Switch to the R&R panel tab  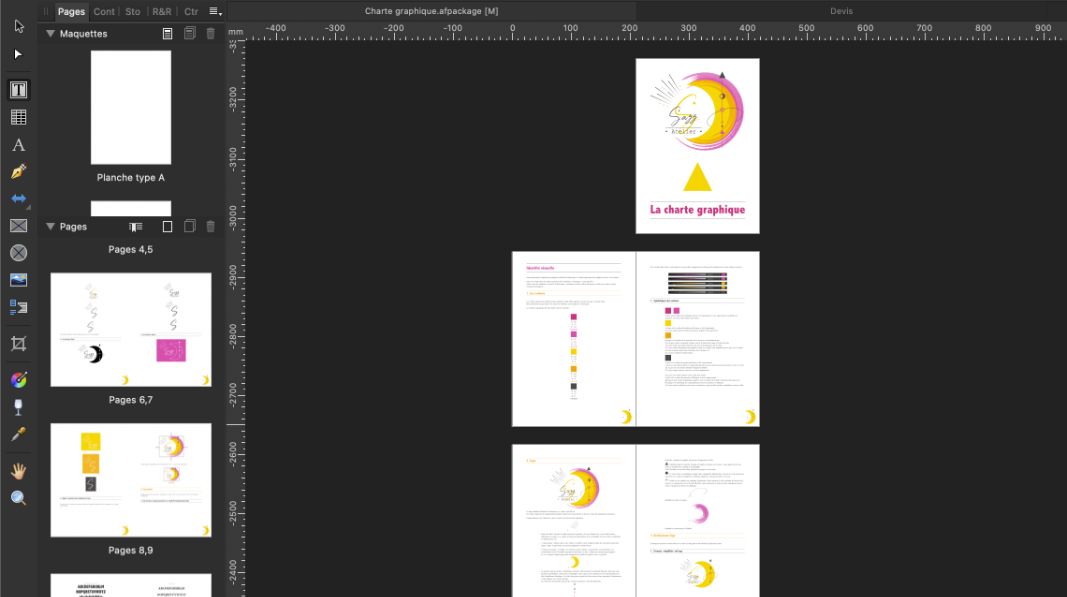(x=161, y=12)
